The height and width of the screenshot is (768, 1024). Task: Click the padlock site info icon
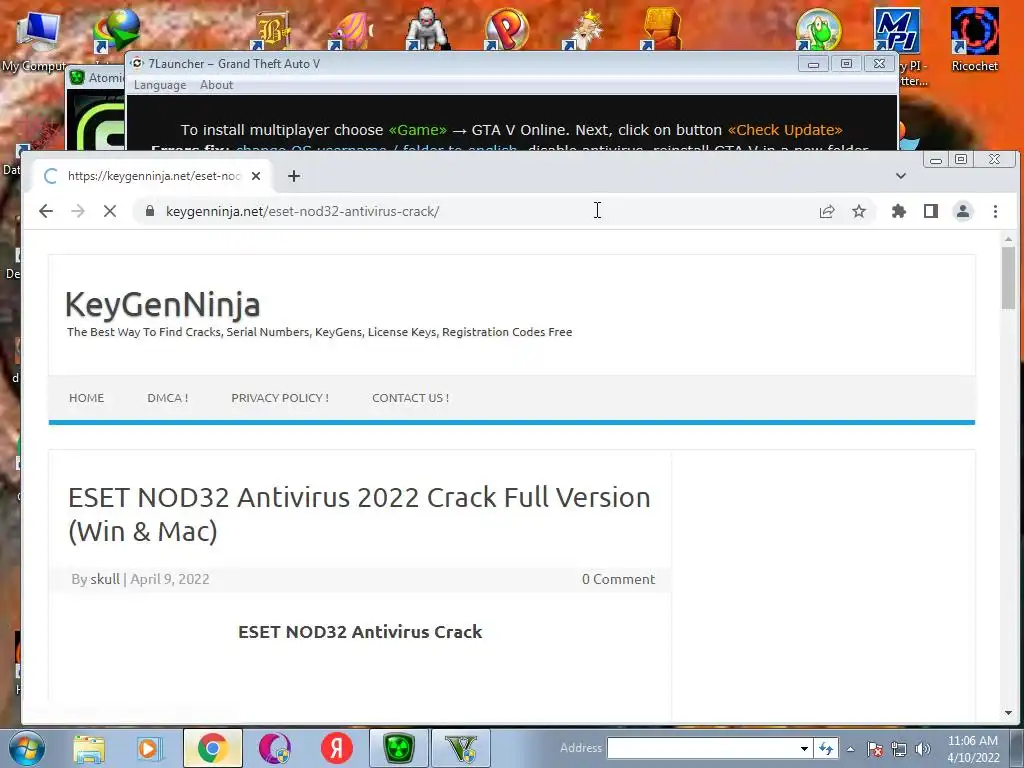[150, 211]
